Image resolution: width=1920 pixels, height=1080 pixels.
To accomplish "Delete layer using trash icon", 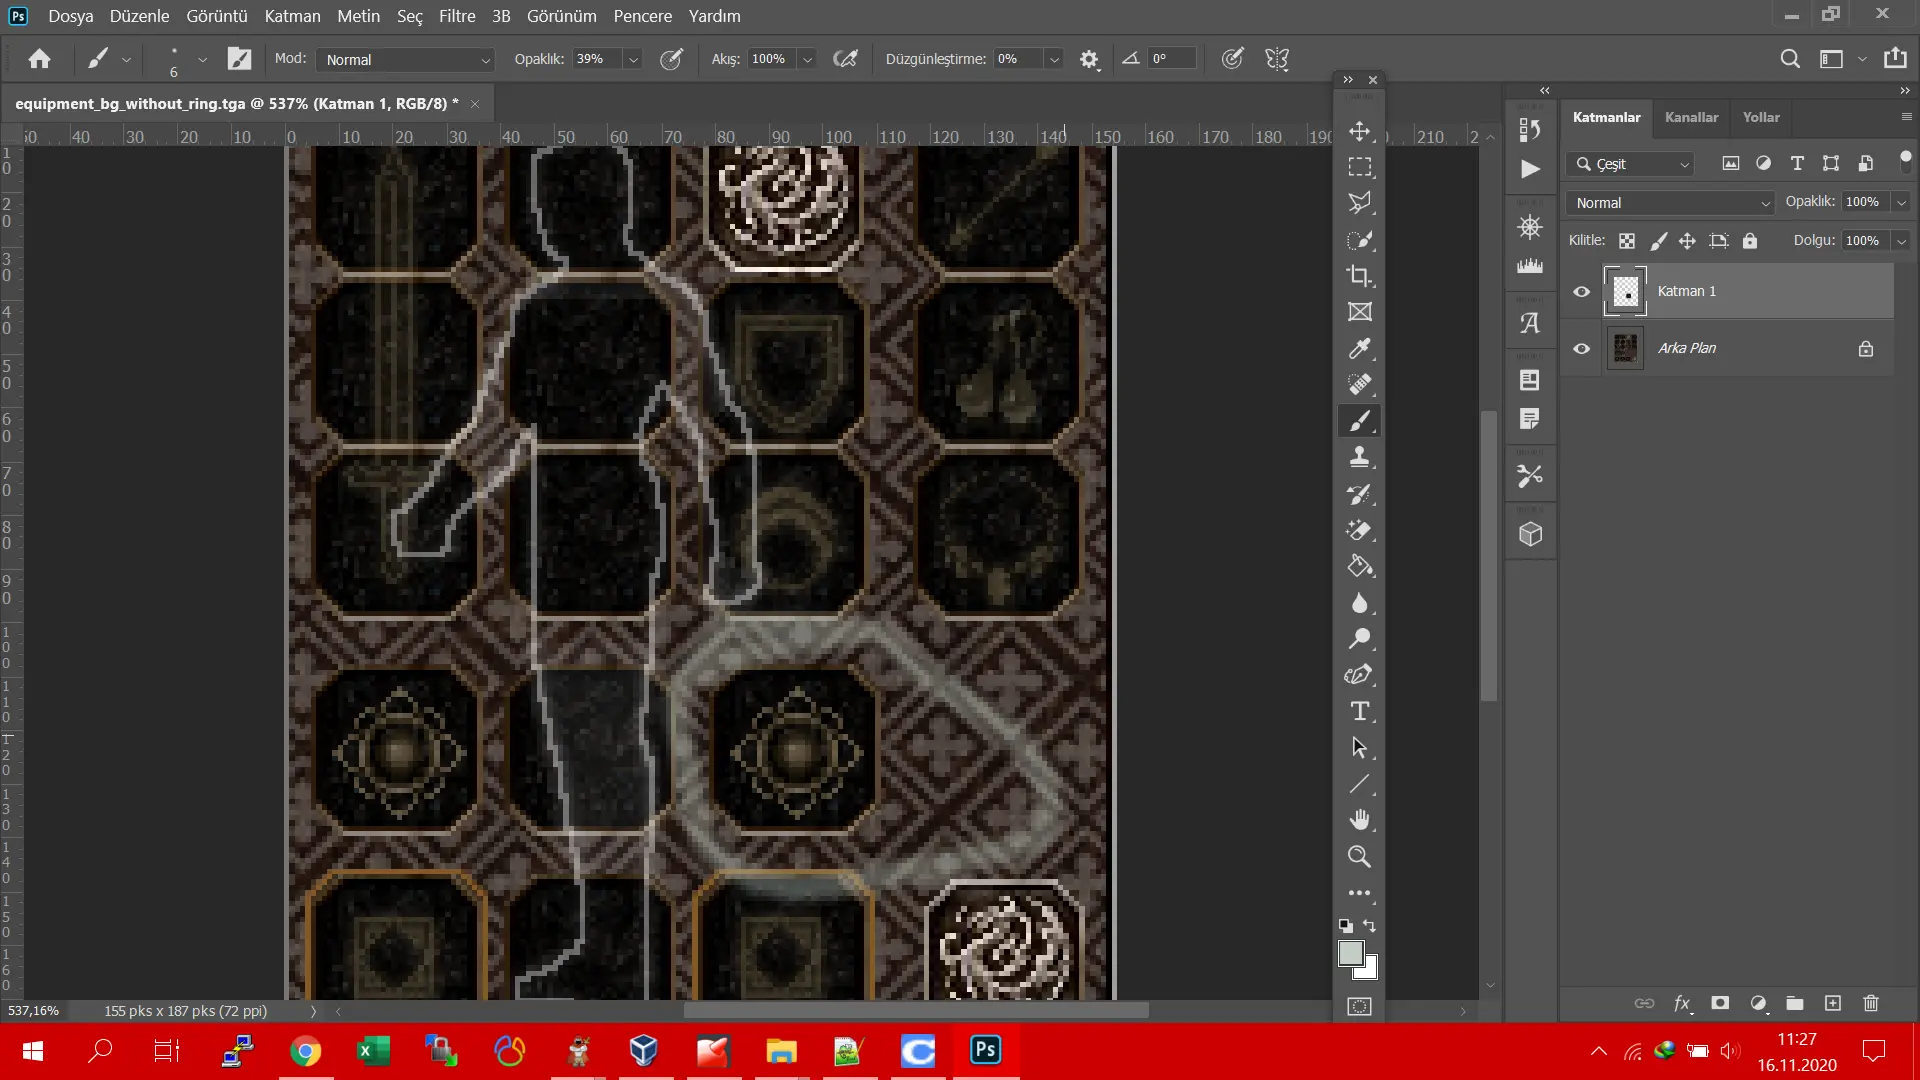I will tap(1871, 1003).
